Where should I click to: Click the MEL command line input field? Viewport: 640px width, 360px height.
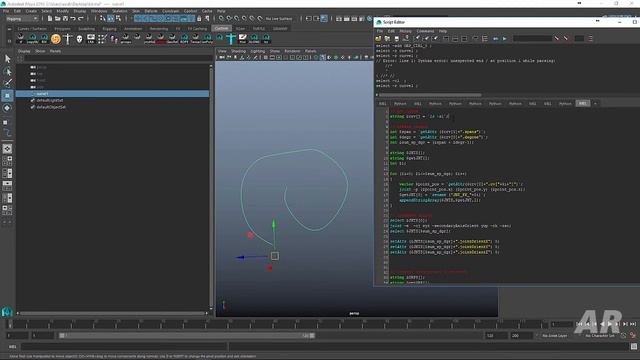pyautogui.click(x=124, y=347)
